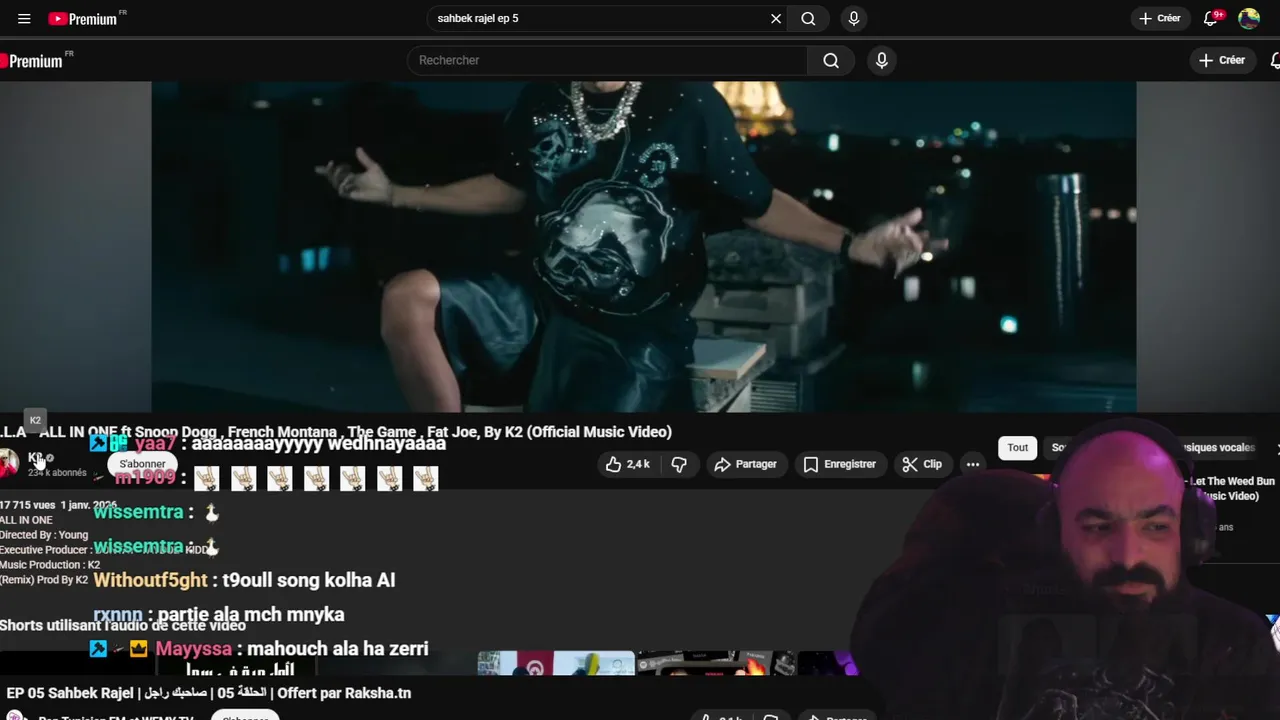Image resolution: width=1280 pixels, height=720 pixels.
Task: Dislike the ALL IN ONE video
Action: click(679, 464)
